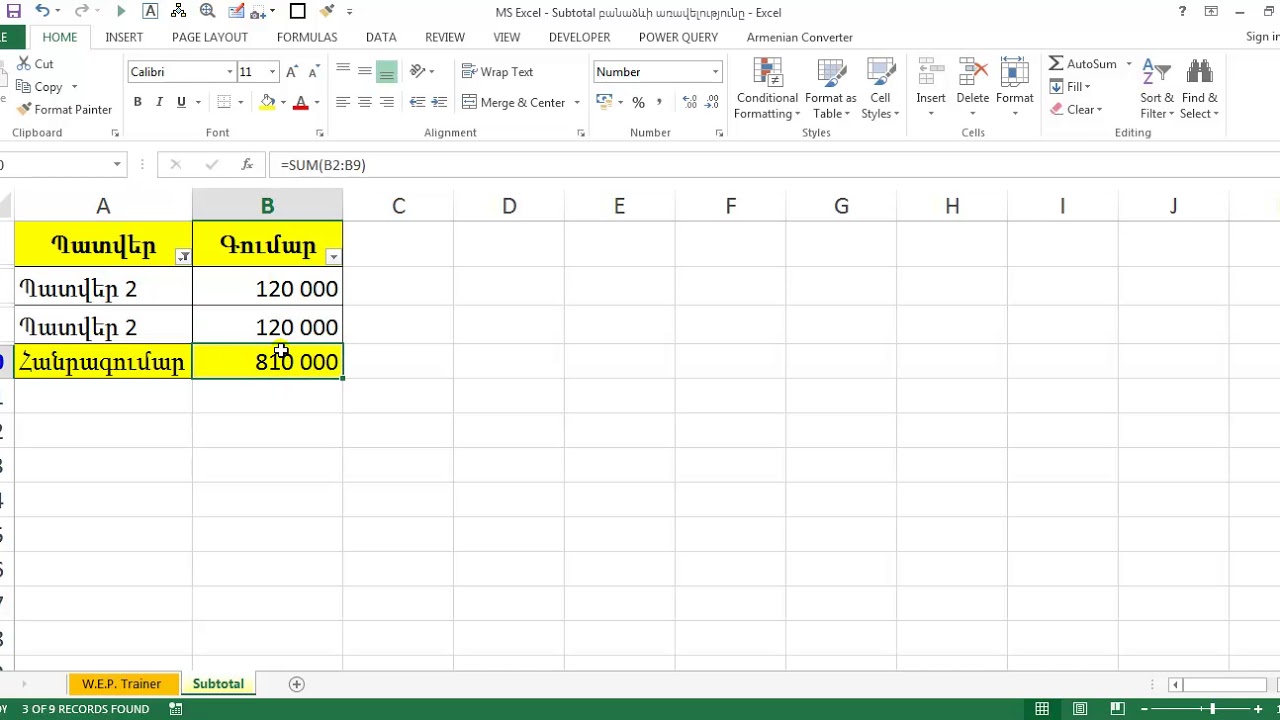Open the Fill menu
1280x720 pixels.
click(1070, 87)
